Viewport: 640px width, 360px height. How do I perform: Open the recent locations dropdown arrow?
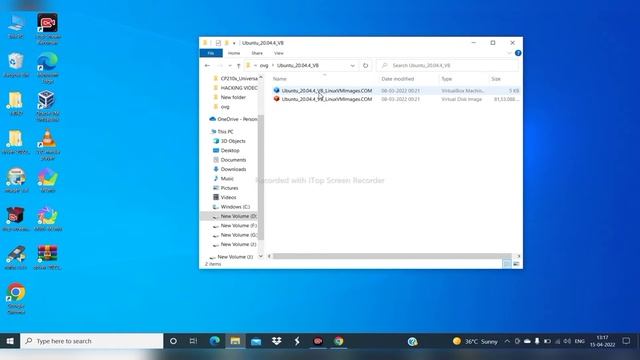click(x=230, y=65)
